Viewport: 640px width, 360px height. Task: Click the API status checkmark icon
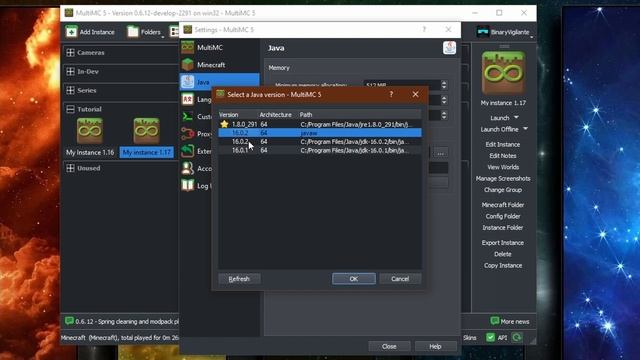point(491,338)
